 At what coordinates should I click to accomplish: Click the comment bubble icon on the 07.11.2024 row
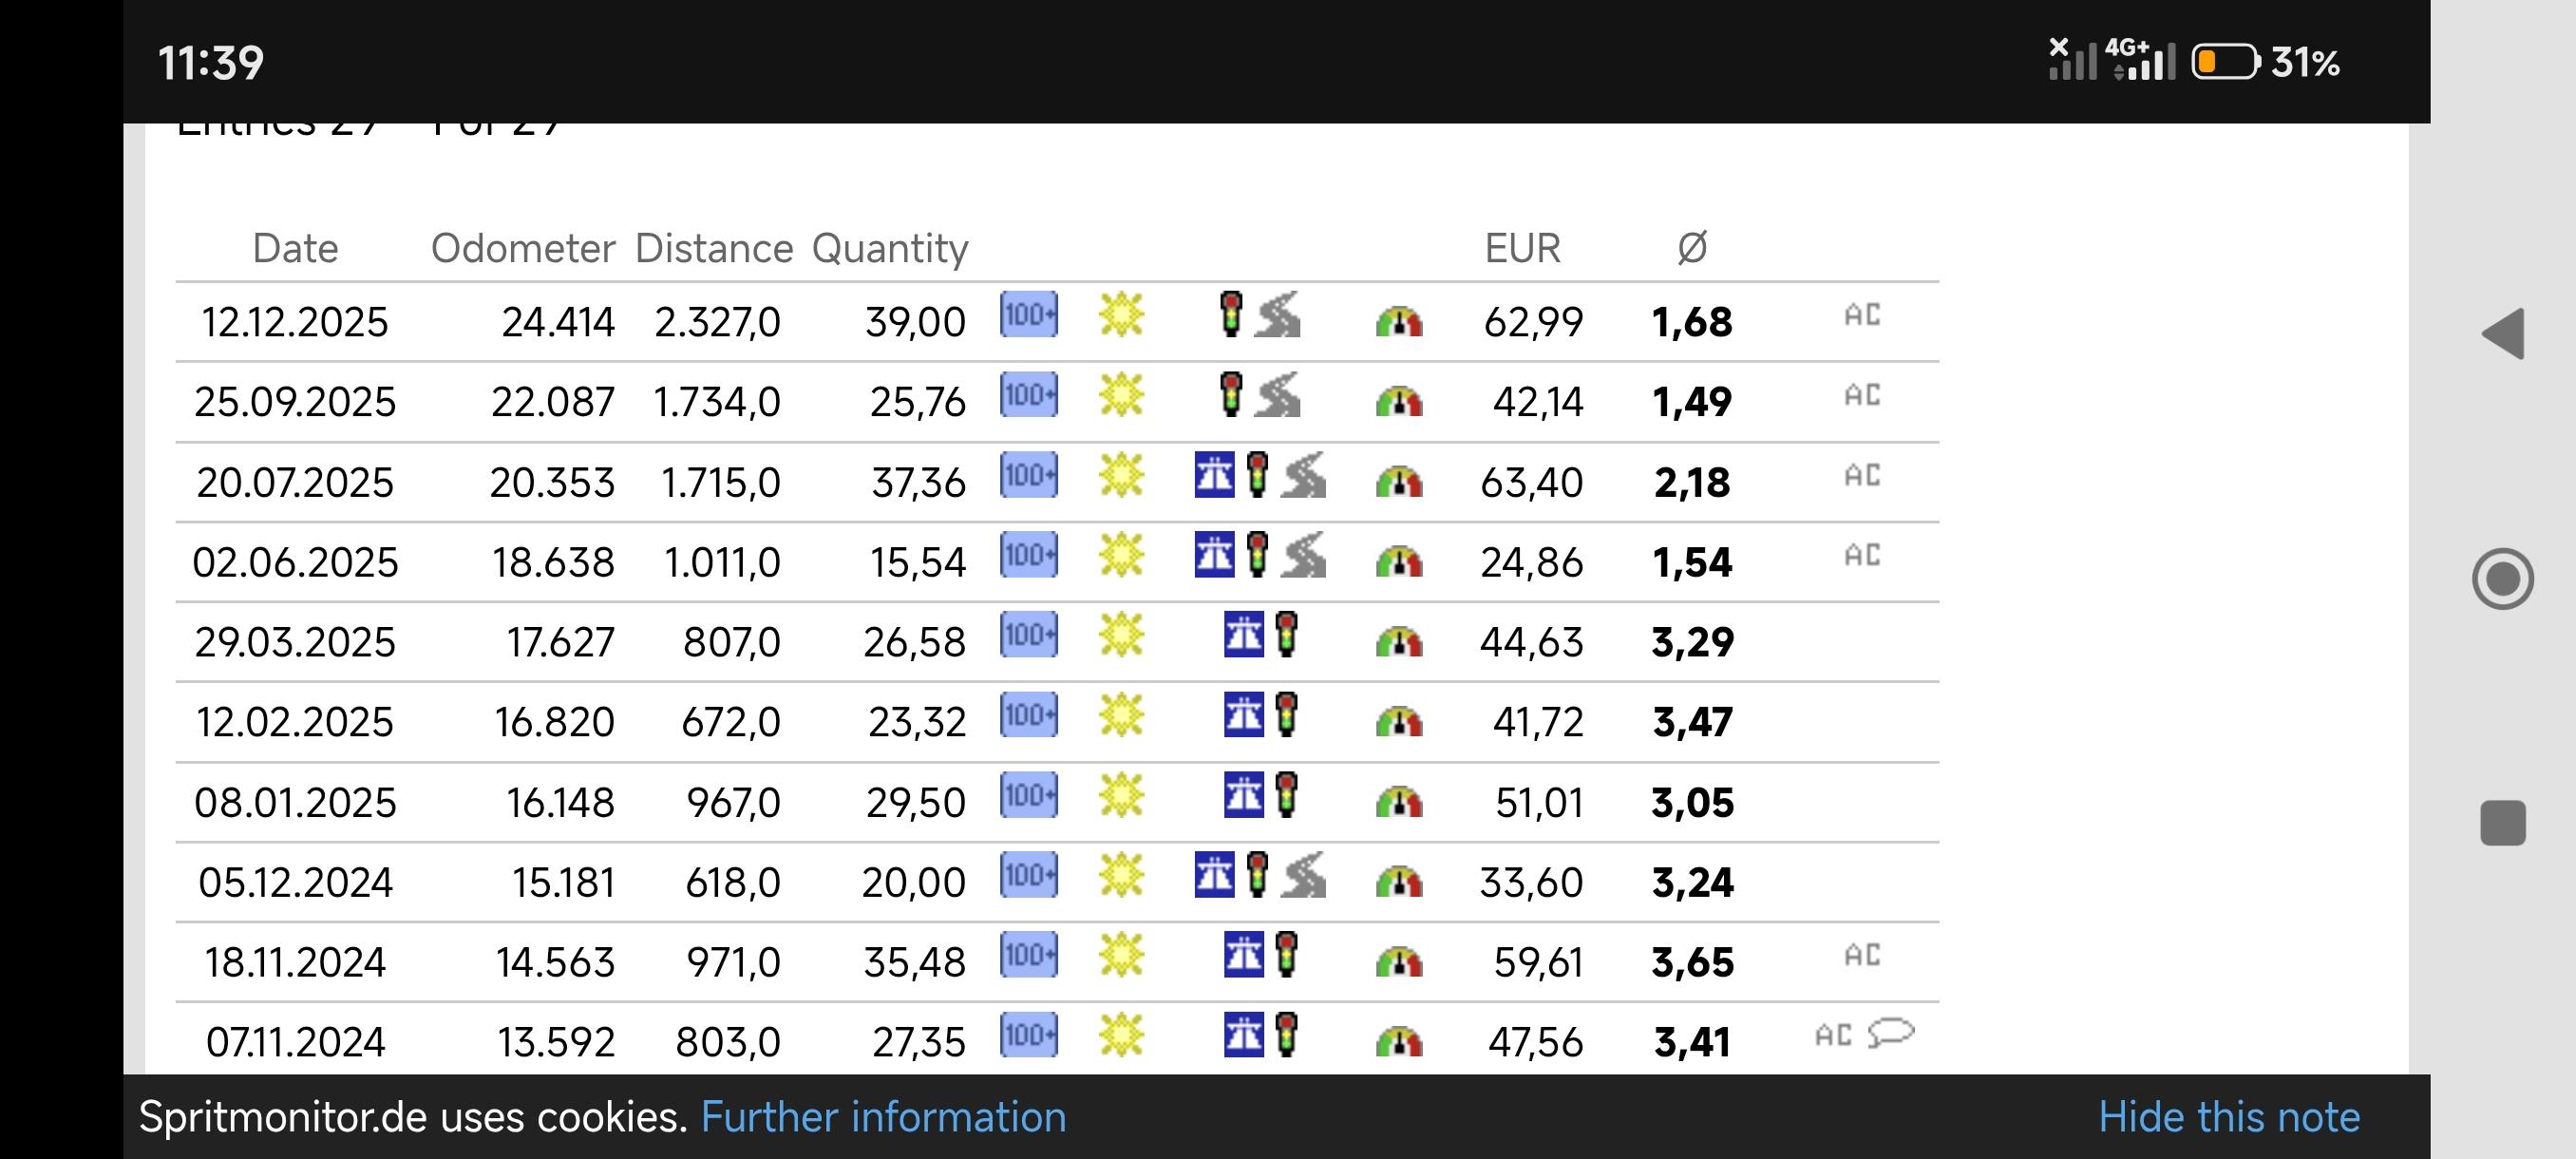pyautogui.click(x=1890, y=1032)
